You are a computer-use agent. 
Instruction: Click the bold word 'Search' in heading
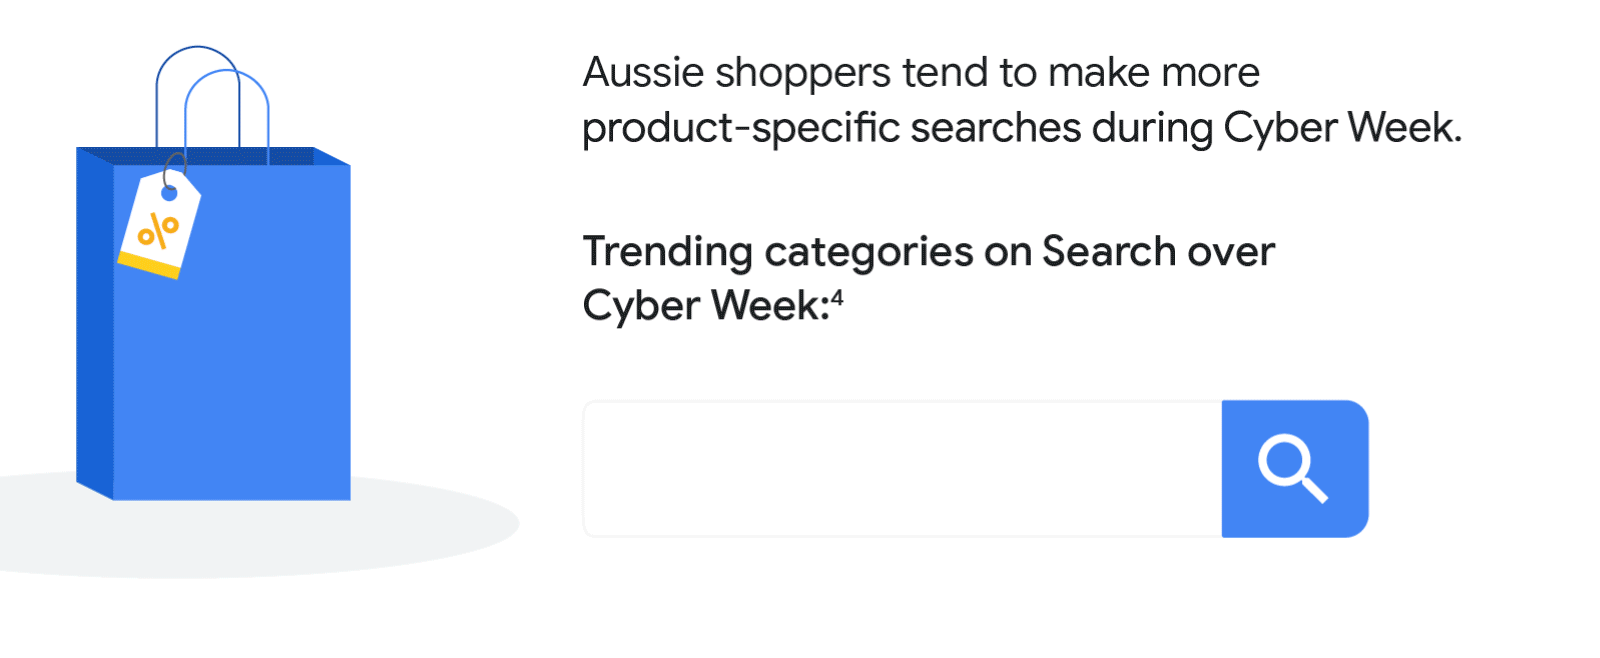coord(1109,252)
